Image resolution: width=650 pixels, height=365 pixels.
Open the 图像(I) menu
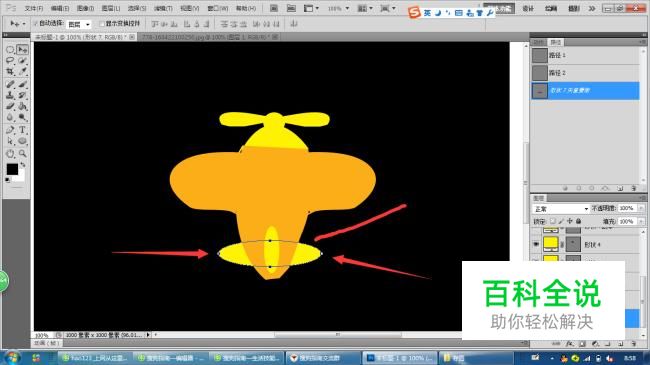[x=85, y=8]
